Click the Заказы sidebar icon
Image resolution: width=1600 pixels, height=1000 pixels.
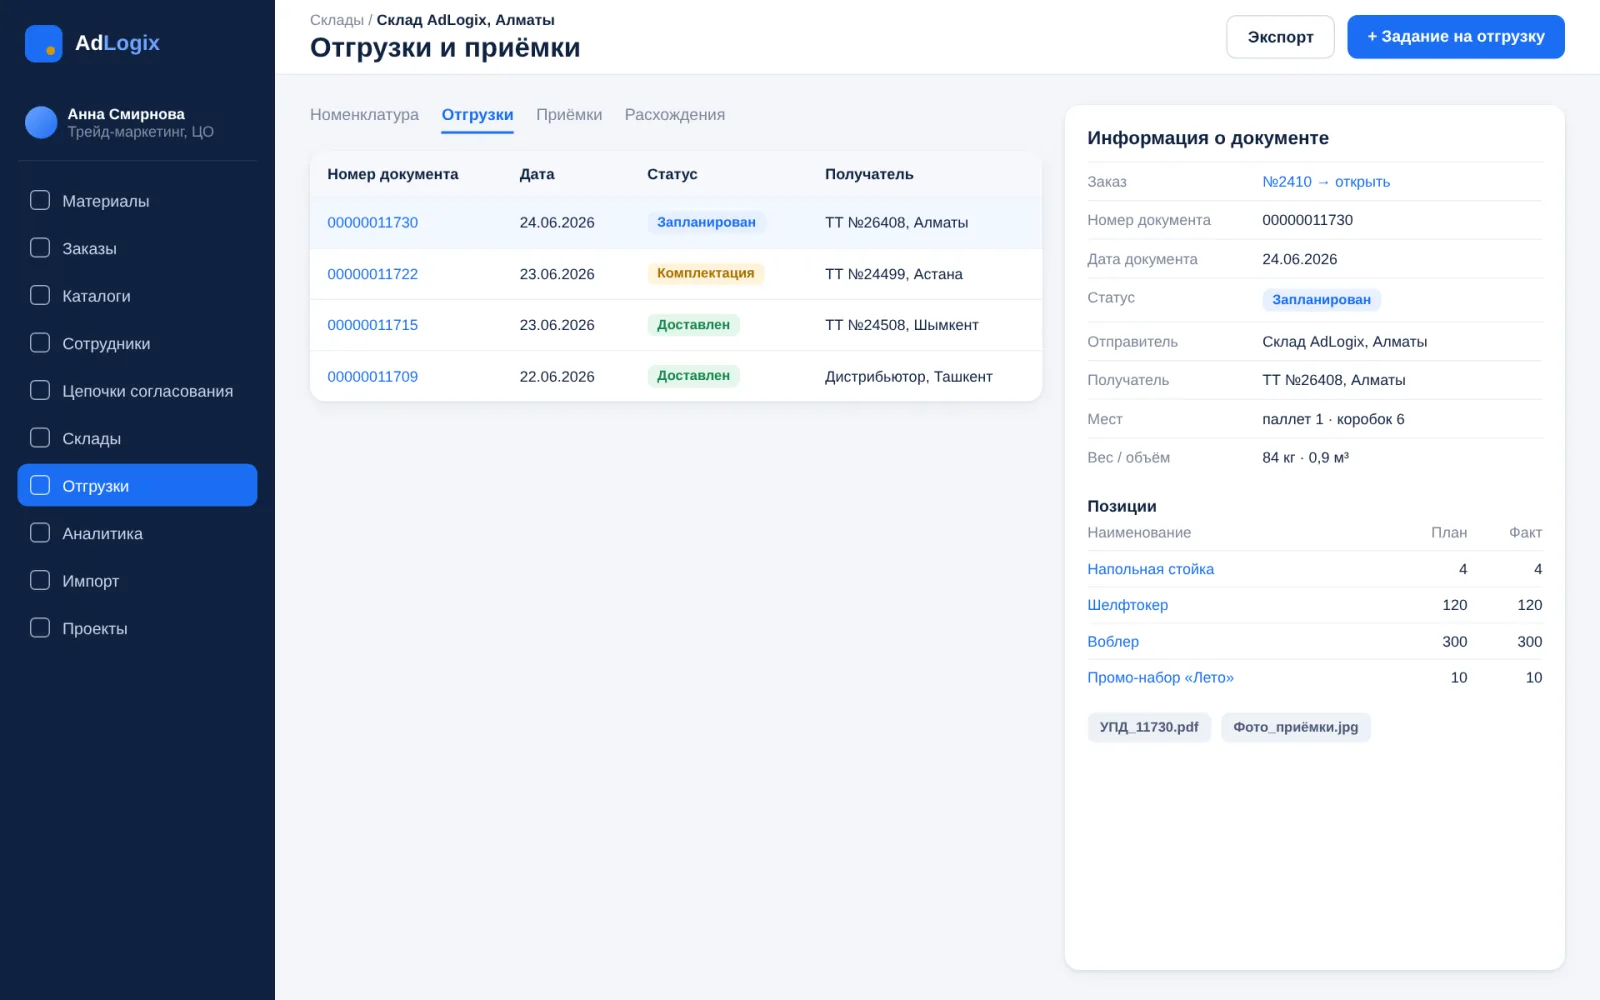click(x=40, y=247)
